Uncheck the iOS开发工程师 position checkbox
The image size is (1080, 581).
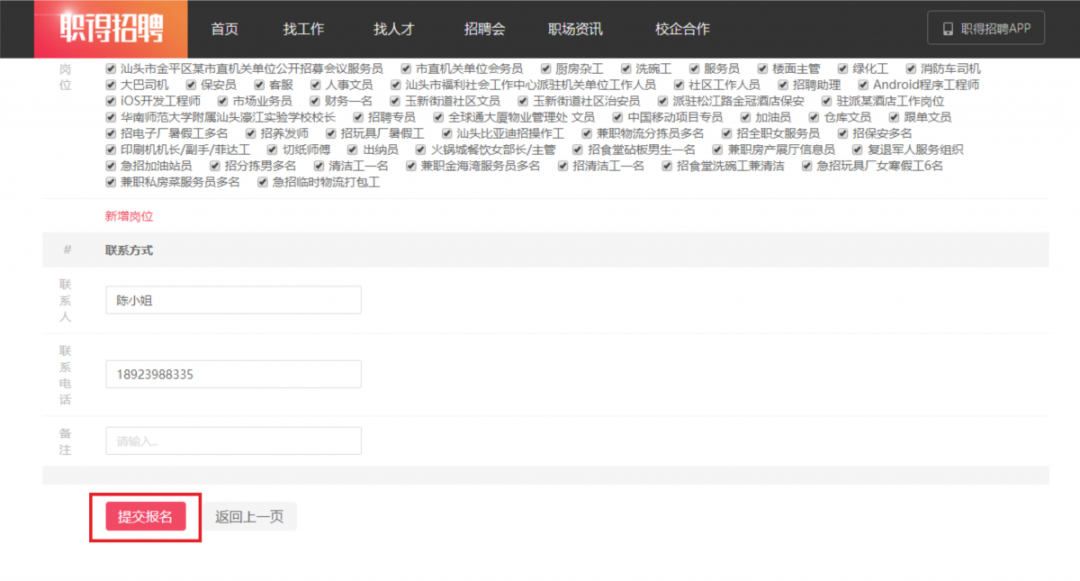[x=112, y=101]
